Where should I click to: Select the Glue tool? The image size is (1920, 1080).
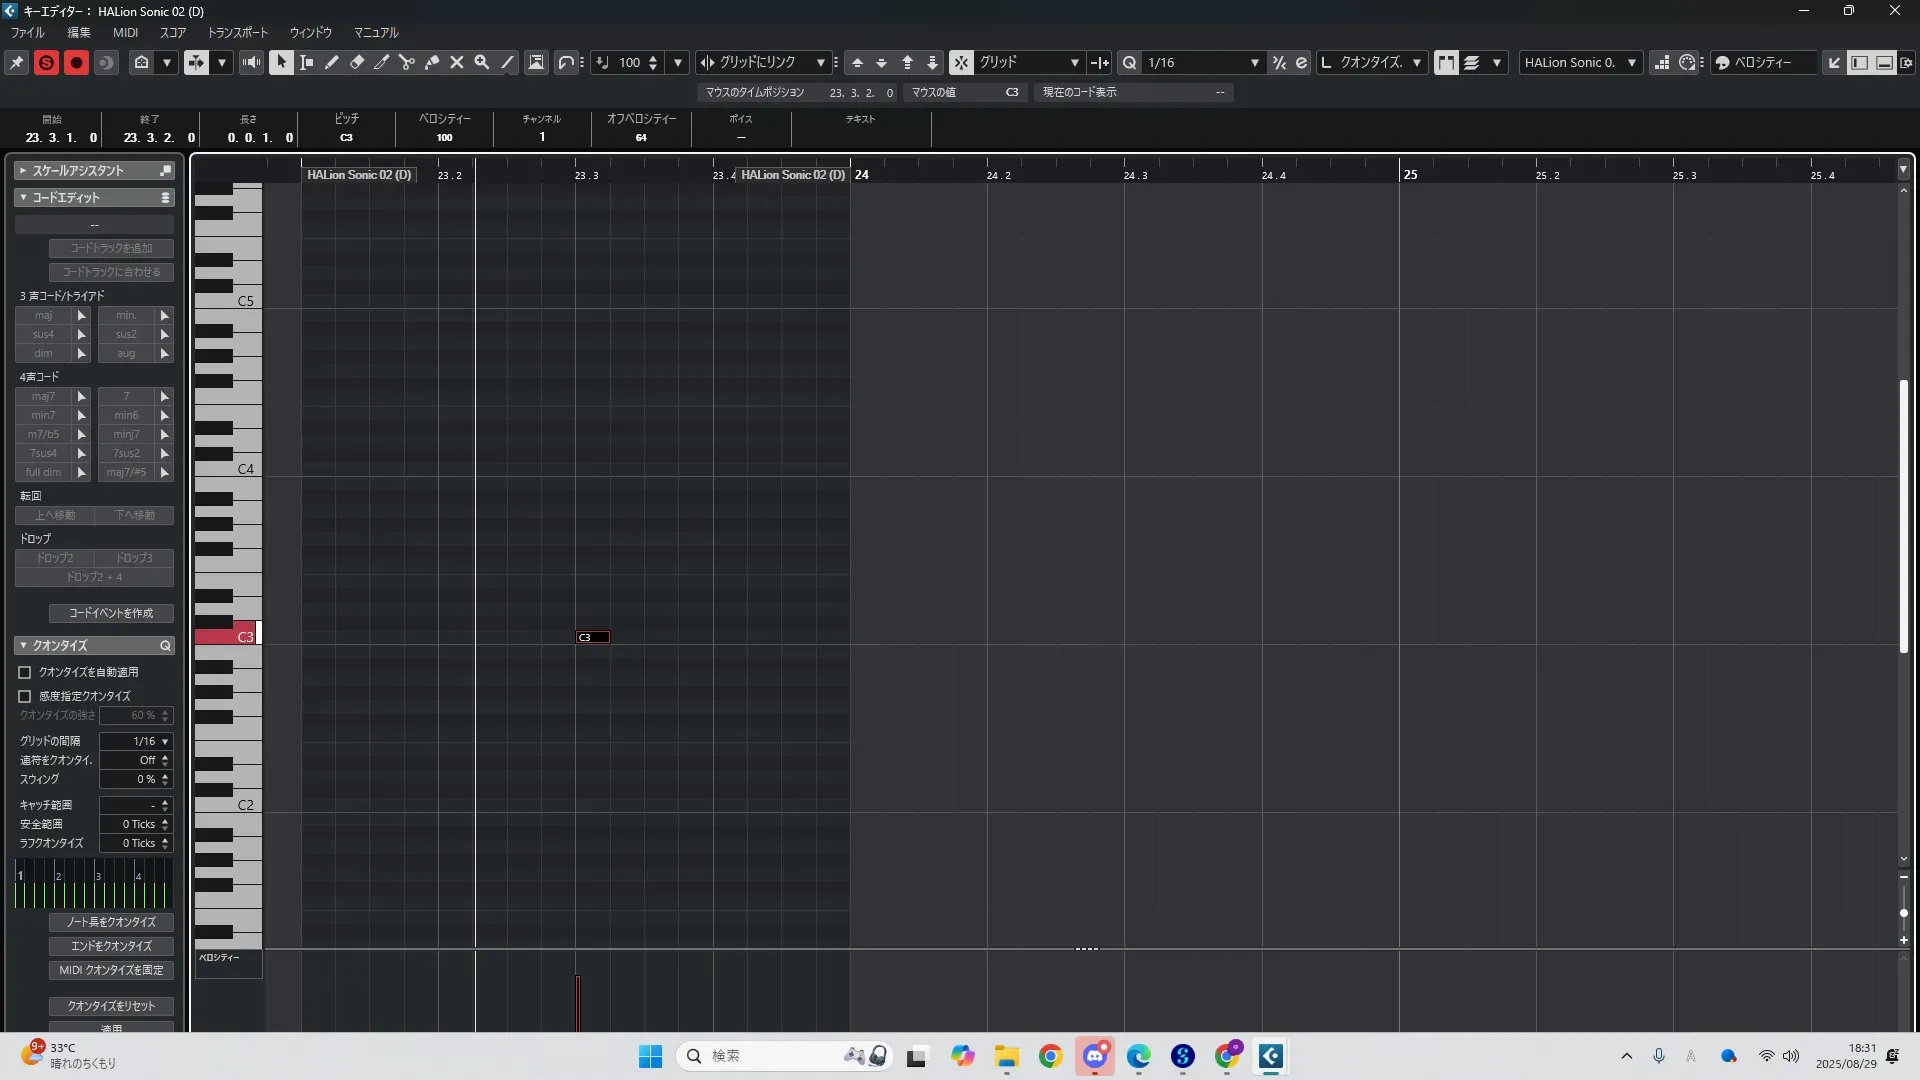coord(432,62)
